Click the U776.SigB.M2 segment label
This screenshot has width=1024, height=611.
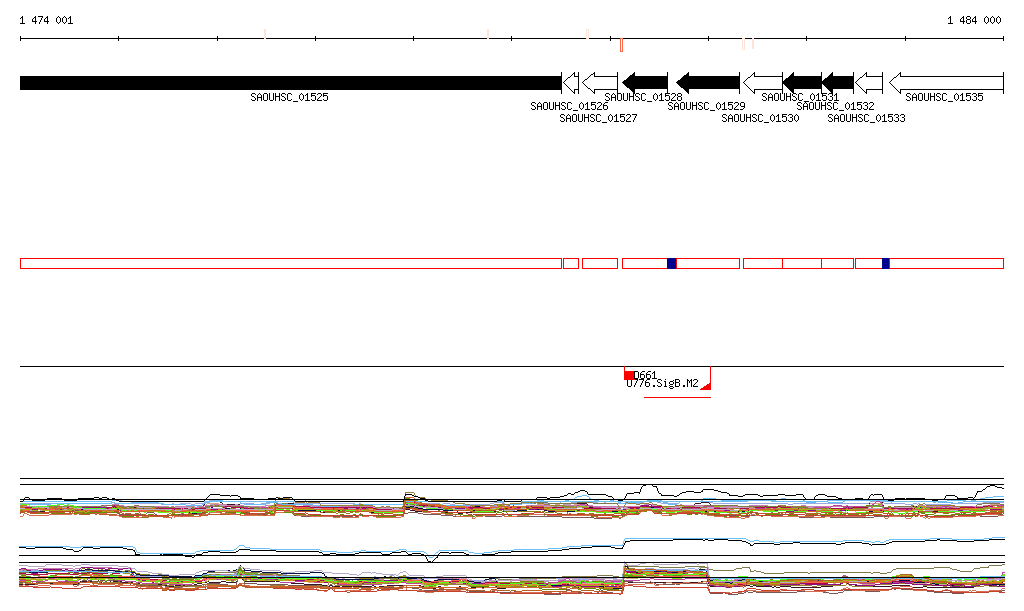[x=662, y=384]
